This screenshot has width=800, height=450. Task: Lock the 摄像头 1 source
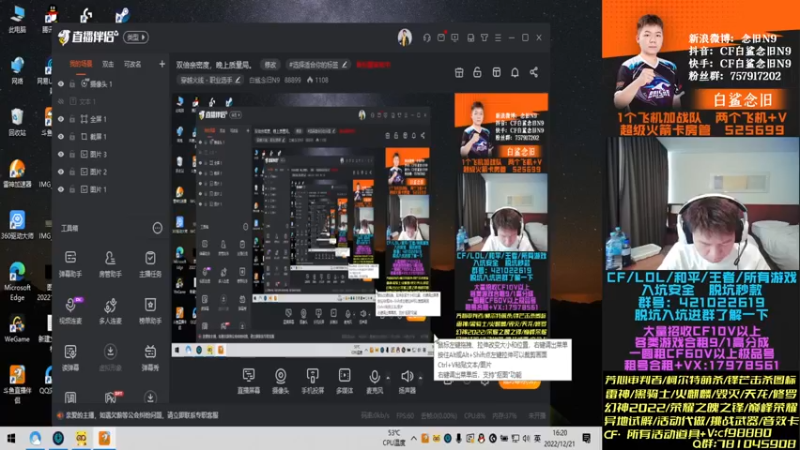tap(72, 84)
